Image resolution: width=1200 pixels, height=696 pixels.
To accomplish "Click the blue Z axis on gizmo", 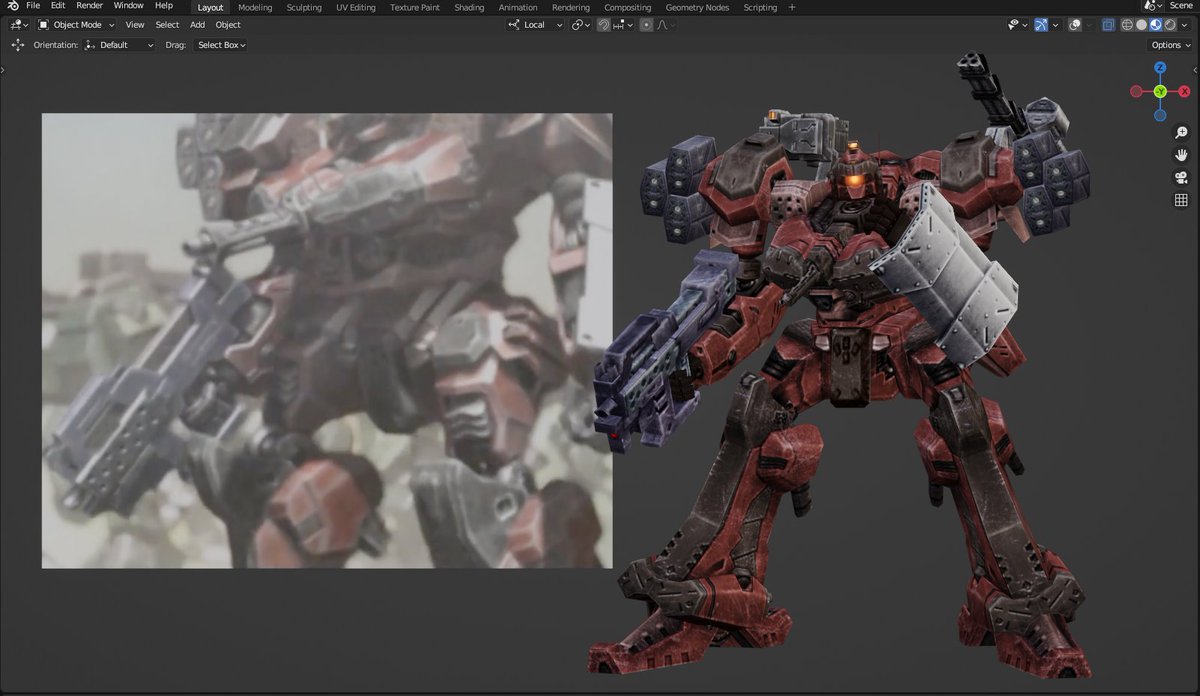I will [x=1160, y=68].
